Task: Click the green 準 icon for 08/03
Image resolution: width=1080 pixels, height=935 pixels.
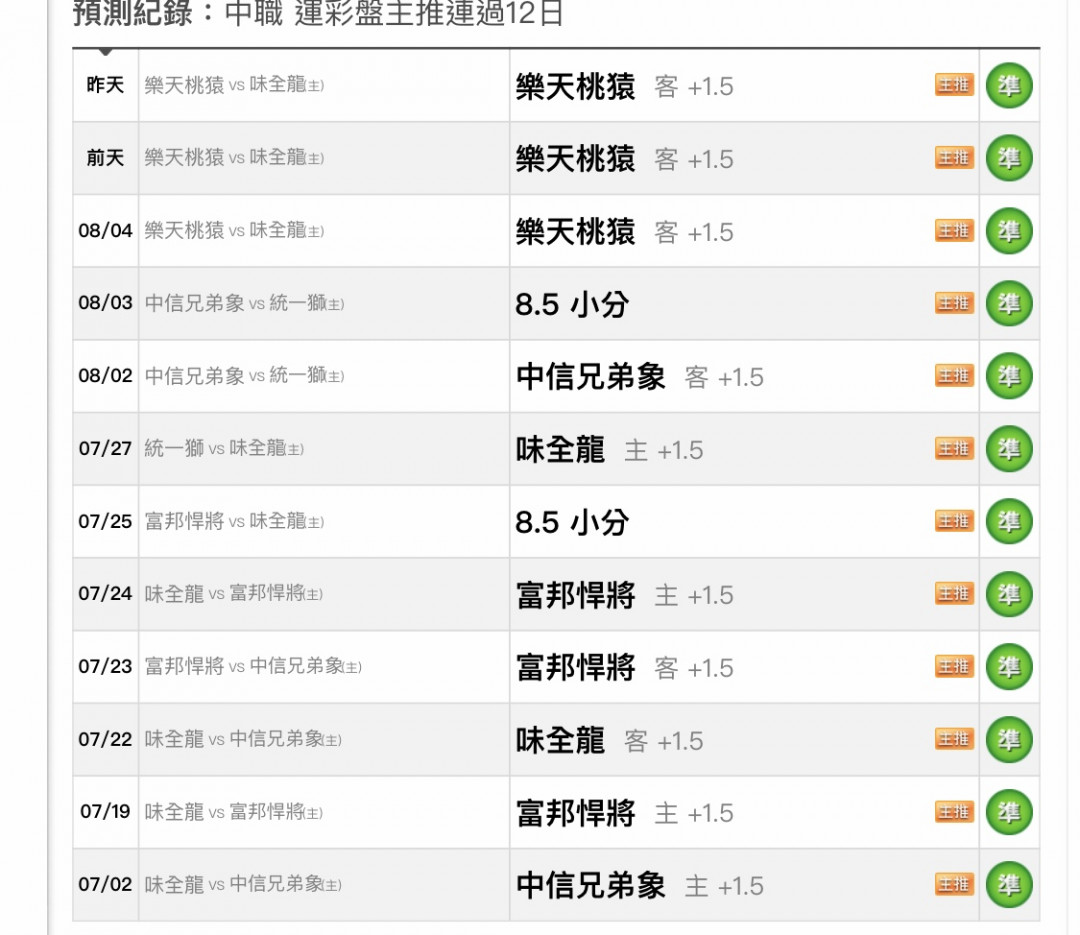Action: [x=1009, y=304]
